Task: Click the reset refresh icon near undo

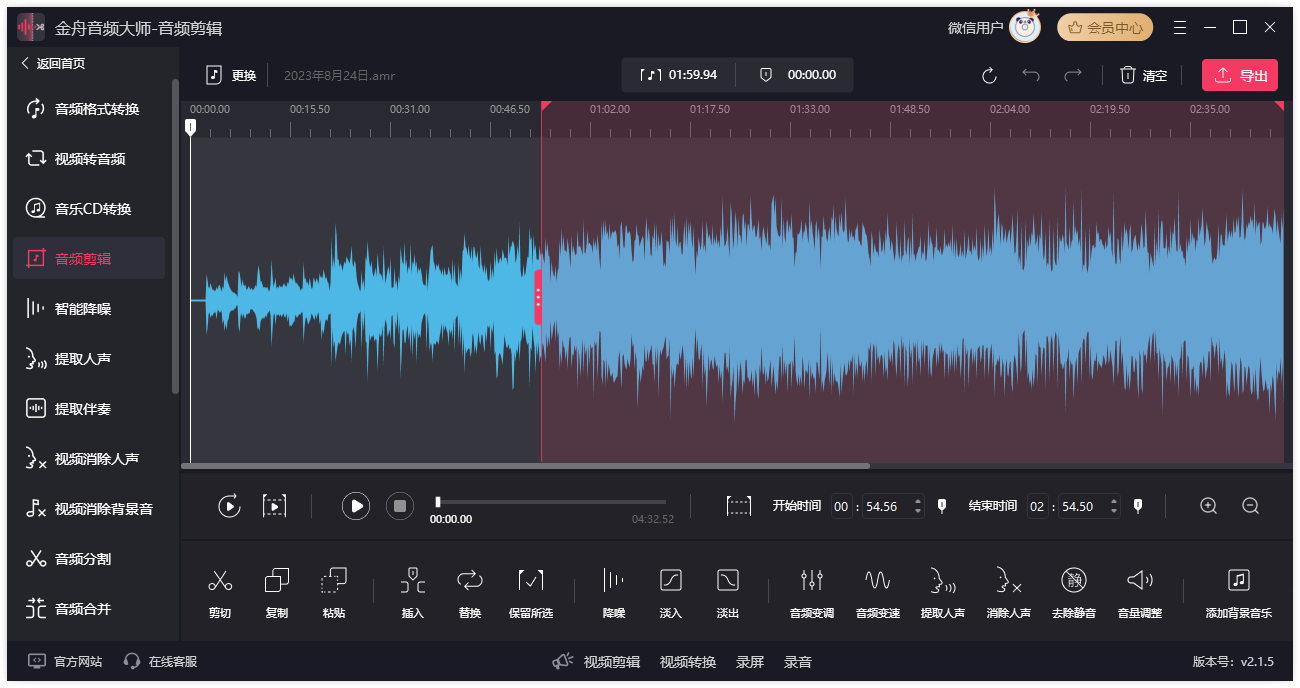Action: pos(990,75)
